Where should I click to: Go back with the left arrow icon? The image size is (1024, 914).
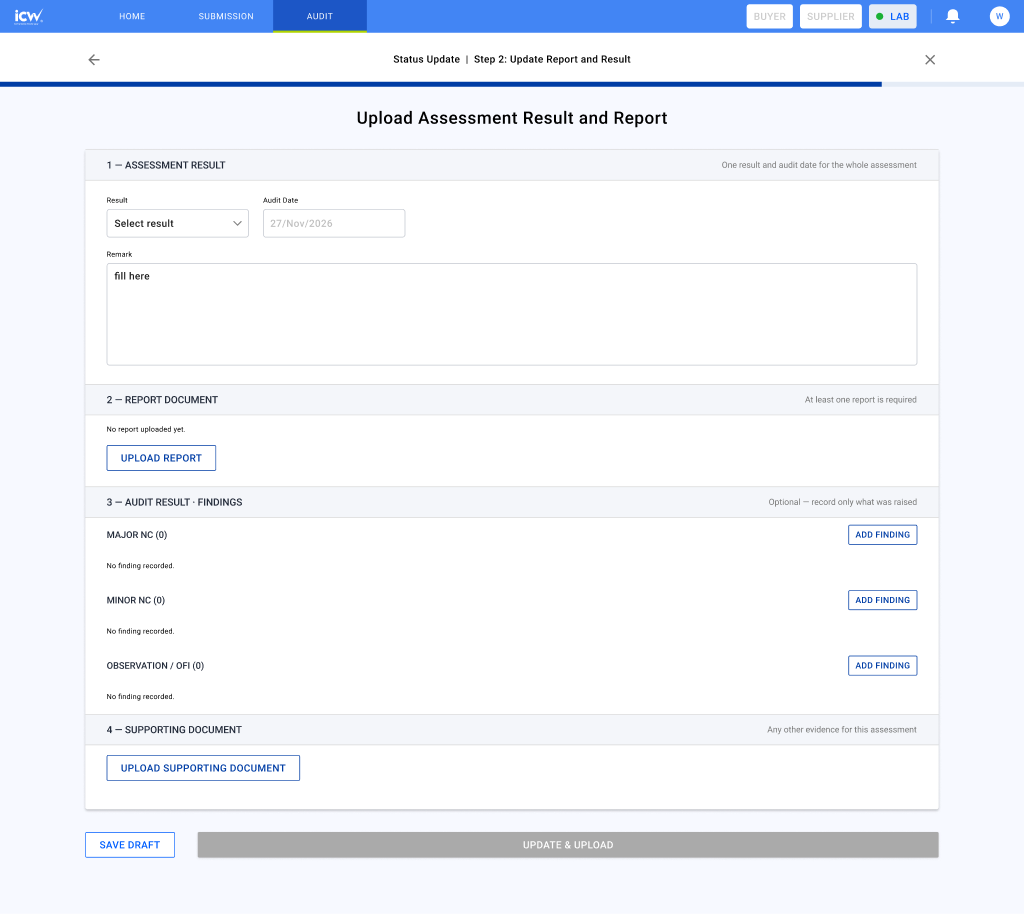coord(94,59)
